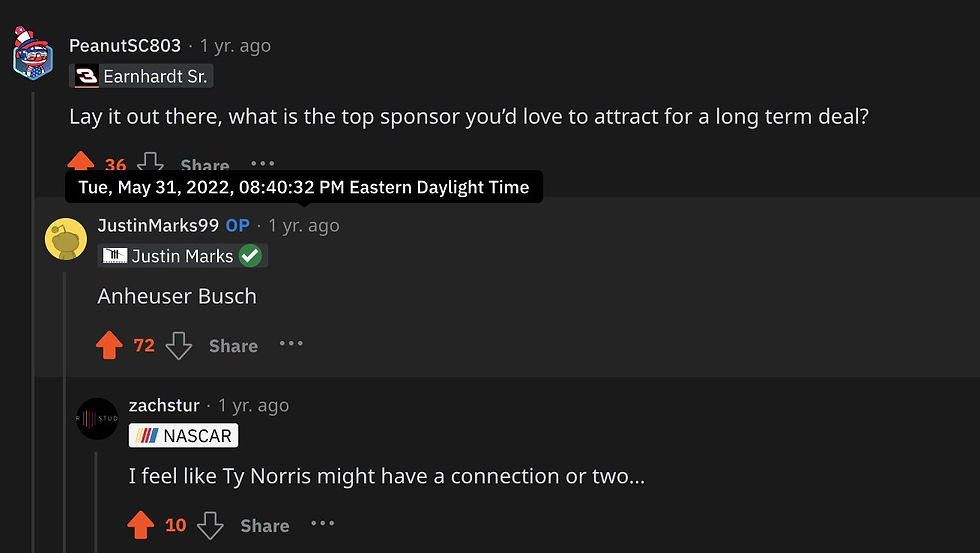This screenshot has width=980, height=553.
Task: Click the Justin Marks verified flair
Action: point(182,256)
